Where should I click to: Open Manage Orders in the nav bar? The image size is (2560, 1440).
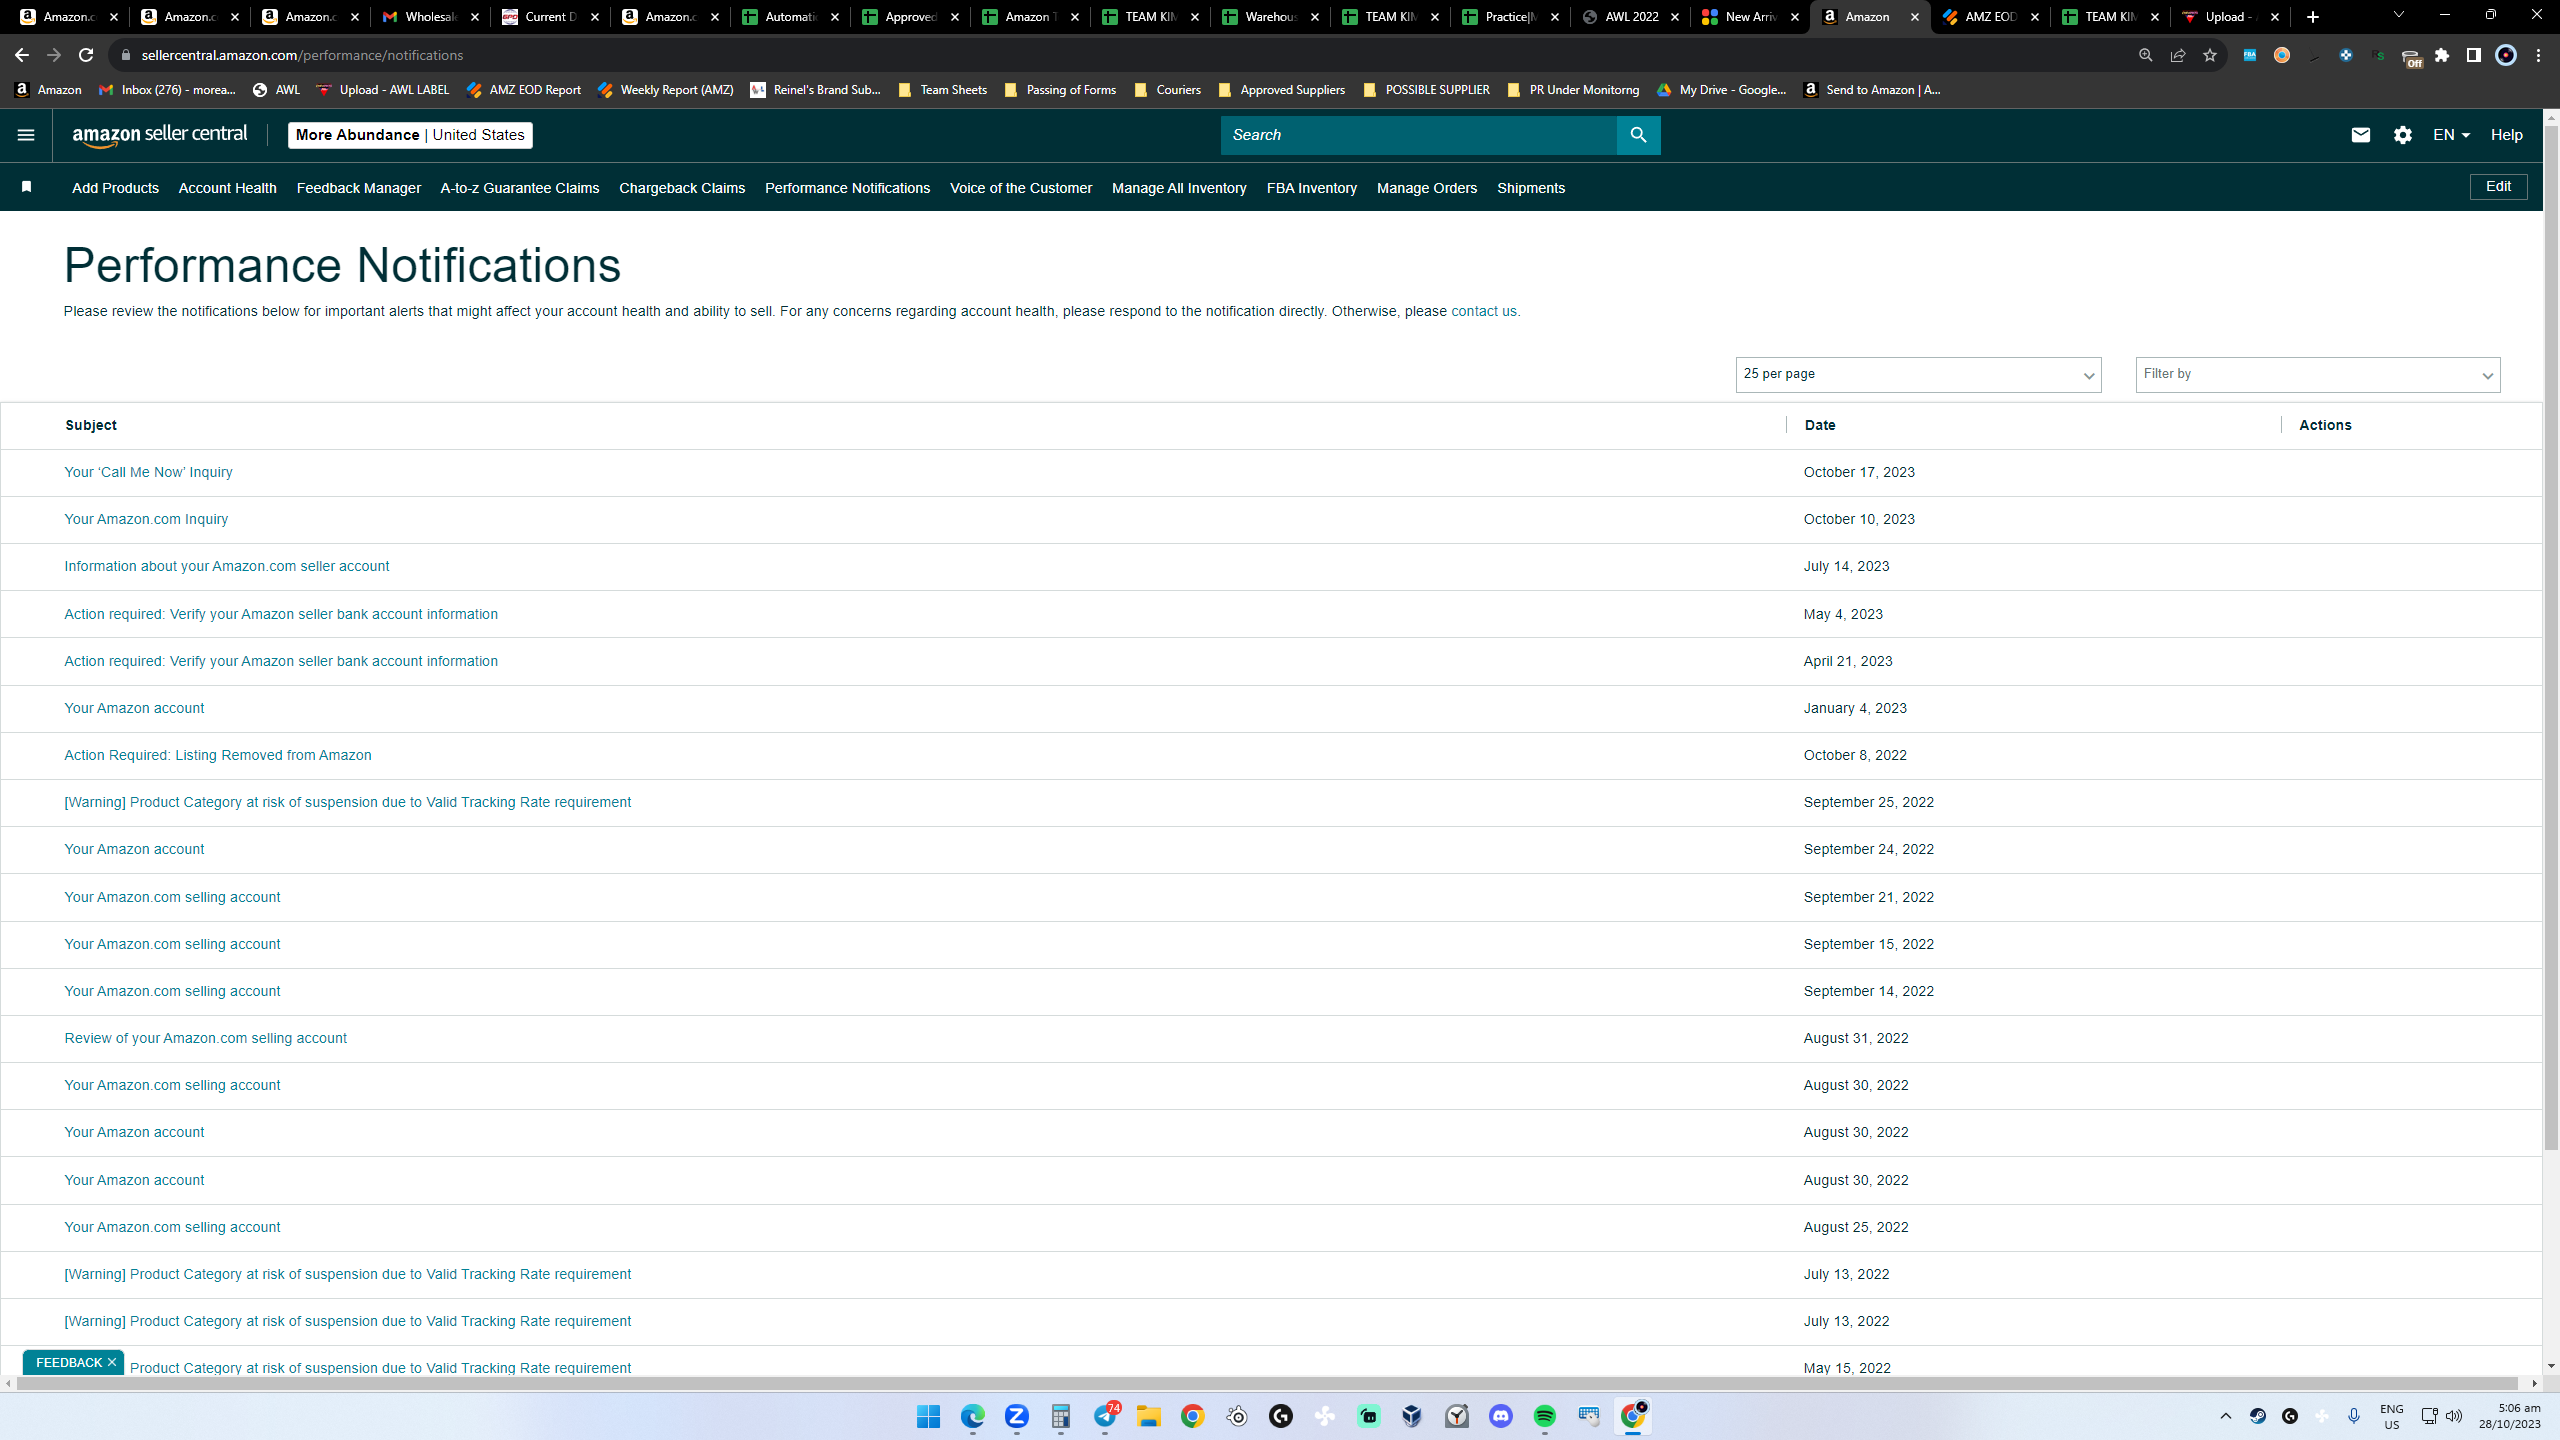pos(1426,188)
